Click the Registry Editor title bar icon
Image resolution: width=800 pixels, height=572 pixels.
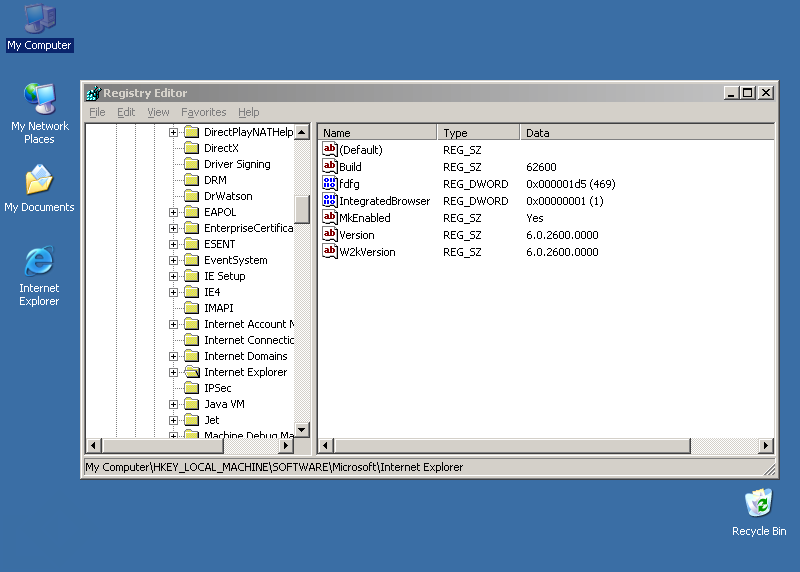pyautogui.click(x=93, y=93)
